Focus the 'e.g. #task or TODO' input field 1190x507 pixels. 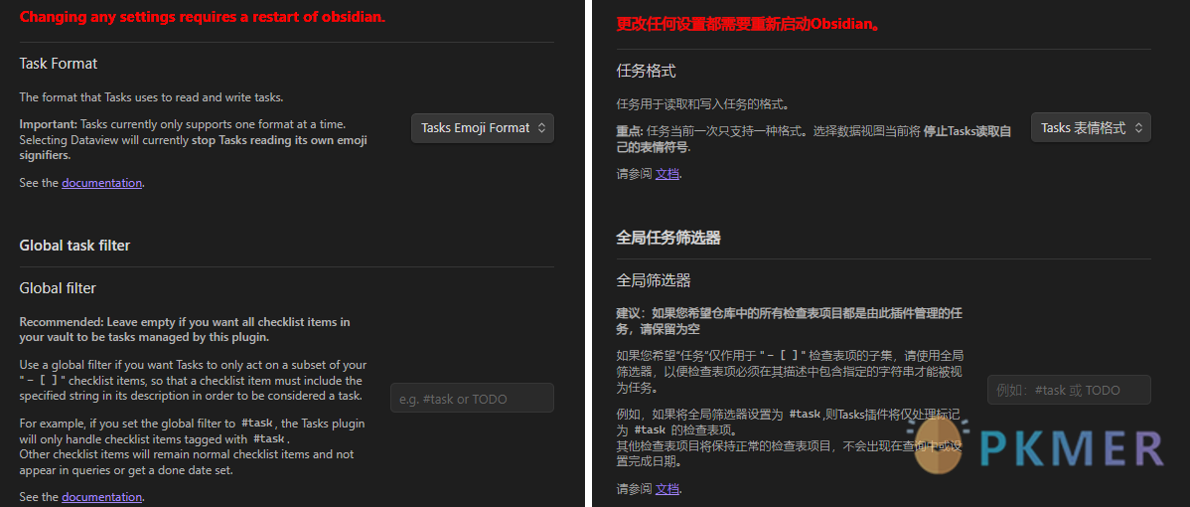(x=472, y=398)
